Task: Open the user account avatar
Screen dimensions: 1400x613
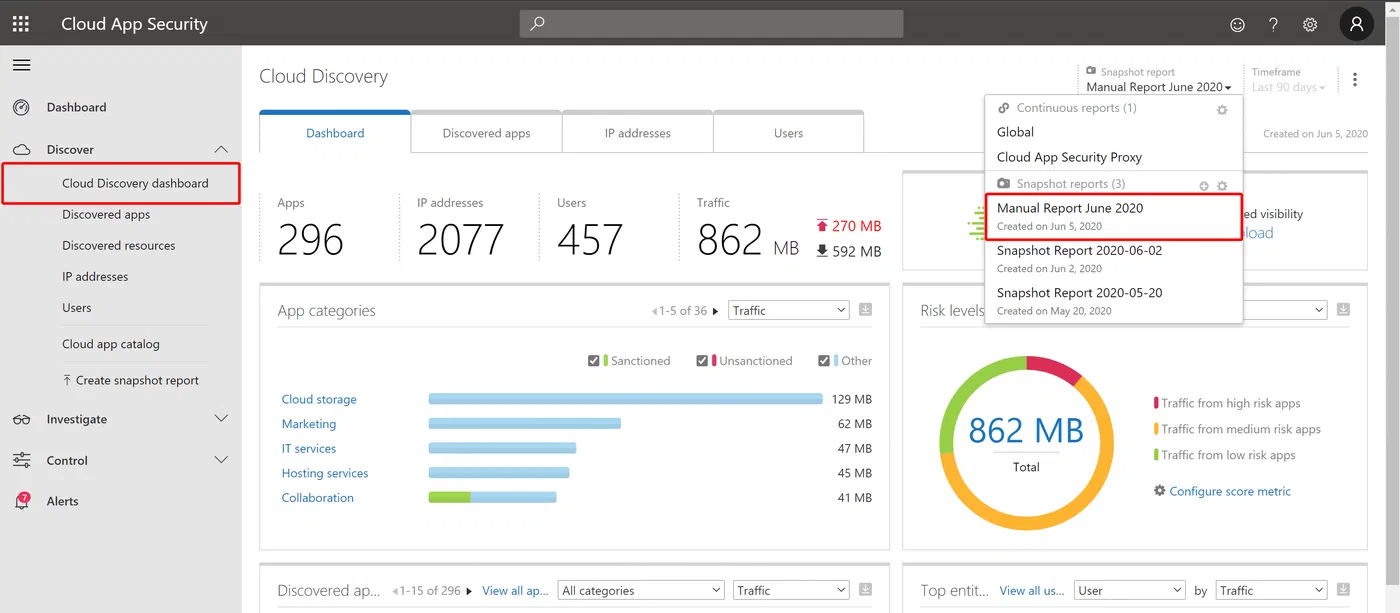Action: tap(1356, 24)
